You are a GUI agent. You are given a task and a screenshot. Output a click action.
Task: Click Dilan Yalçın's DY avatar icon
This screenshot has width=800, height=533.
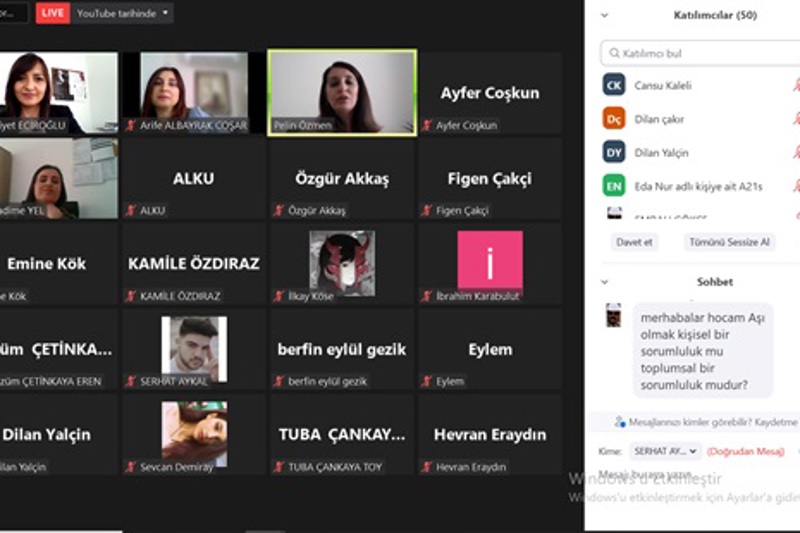tap(614, 152)
